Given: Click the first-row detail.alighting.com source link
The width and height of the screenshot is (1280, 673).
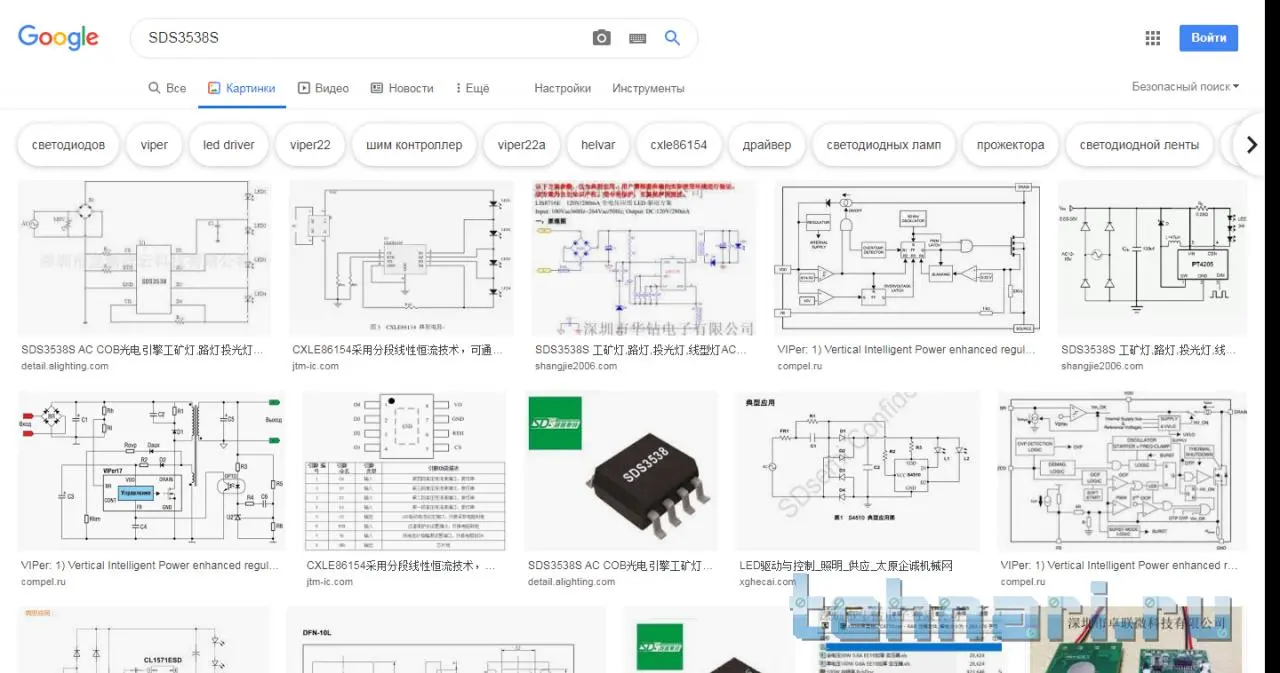Looking at the screenshot, I should (65, 366).
